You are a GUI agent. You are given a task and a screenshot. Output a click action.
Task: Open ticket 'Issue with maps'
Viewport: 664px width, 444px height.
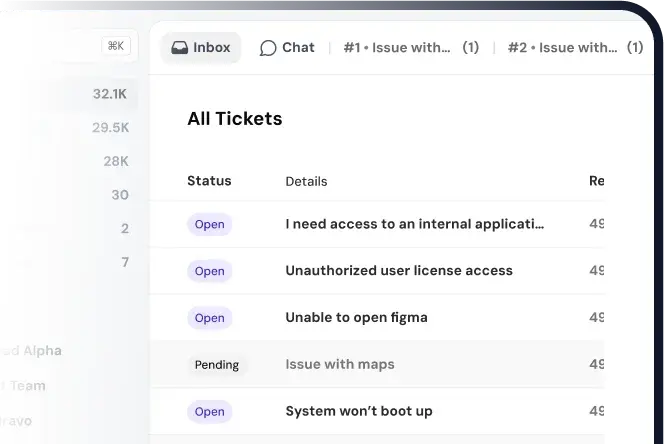377,364
